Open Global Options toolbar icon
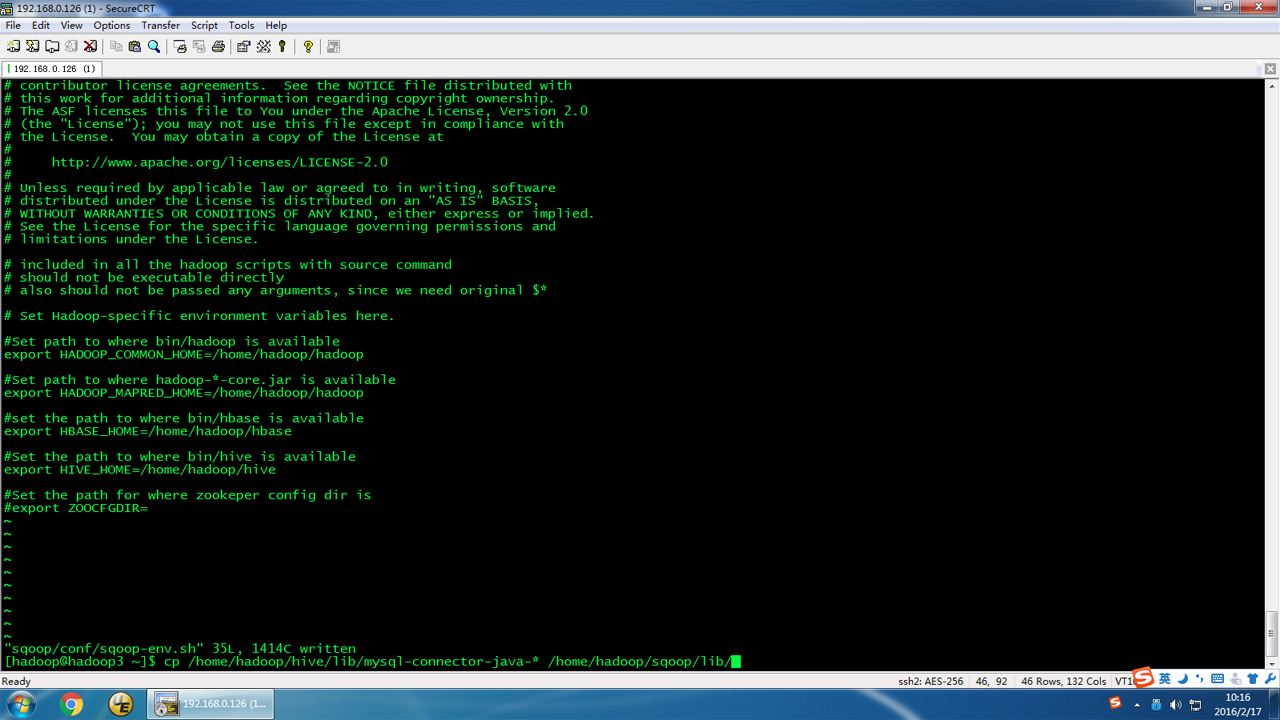The height and width of the screenshot is (720, 1280). 264,46
